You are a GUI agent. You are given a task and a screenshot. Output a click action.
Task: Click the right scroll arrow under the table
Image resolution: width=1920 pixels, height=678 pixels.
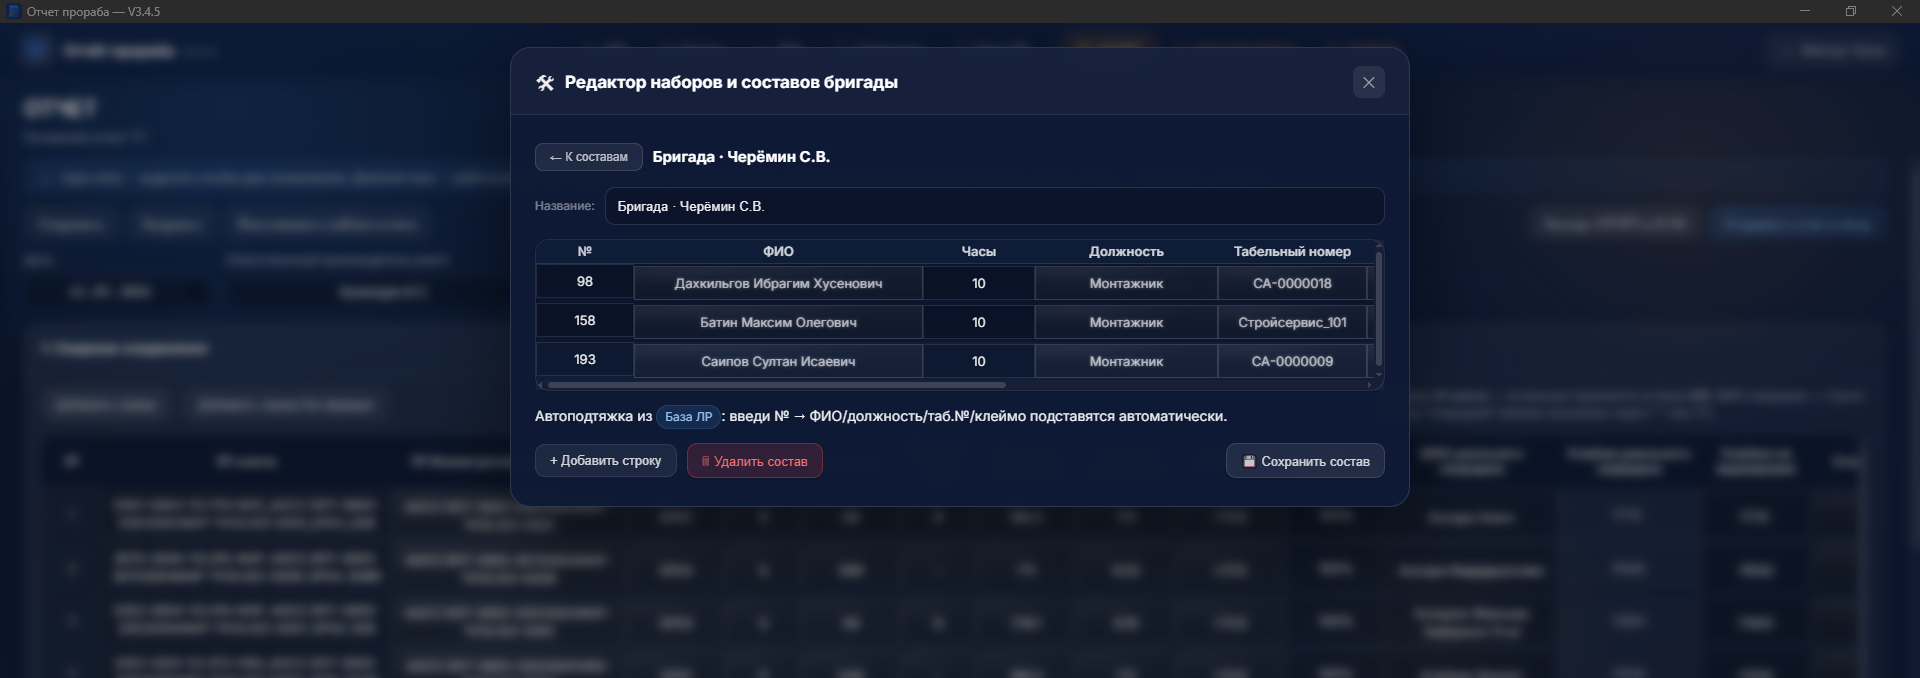pyautogui.click(x=1369, y=384)
